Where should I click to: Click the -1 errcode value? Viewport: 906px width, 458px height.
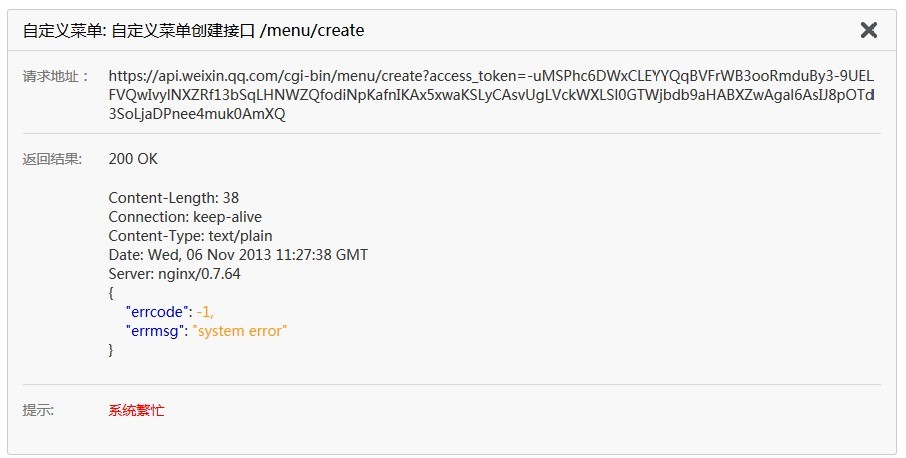pos(205,312)
